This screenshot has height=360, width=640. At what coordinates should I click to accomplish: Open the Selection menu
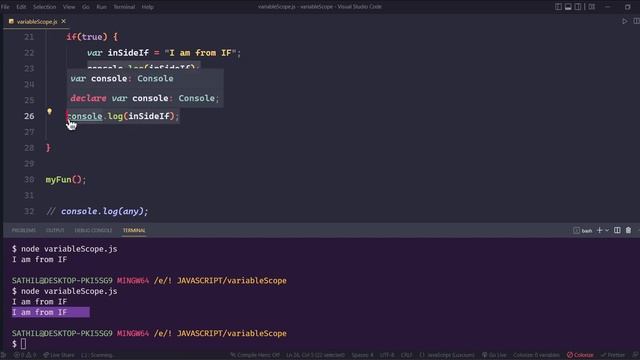[44, 7]
